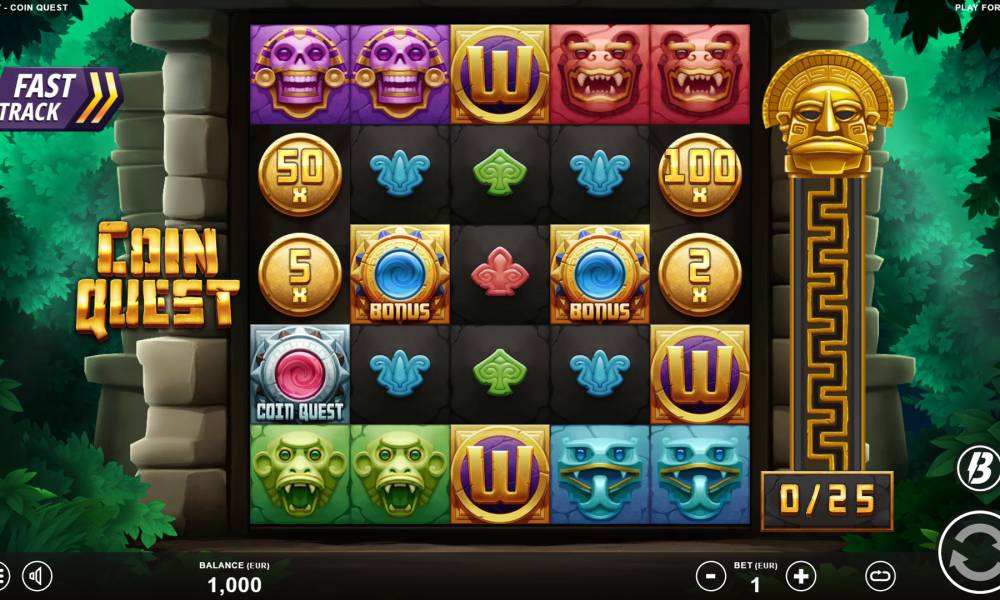Click the spin button
Viewport: 1000px width, 600px height.
[x=973, y=553]
